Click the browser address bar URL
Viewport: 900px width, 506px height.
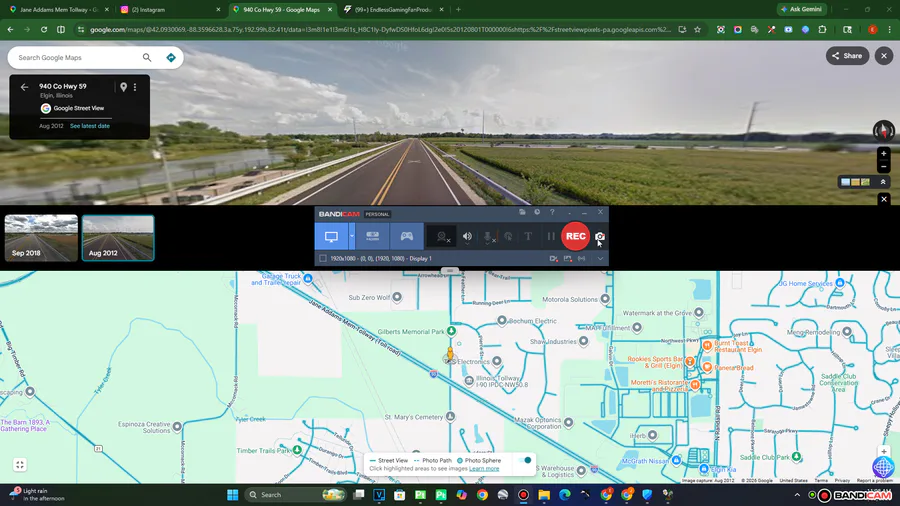click(x=380, y=29)
